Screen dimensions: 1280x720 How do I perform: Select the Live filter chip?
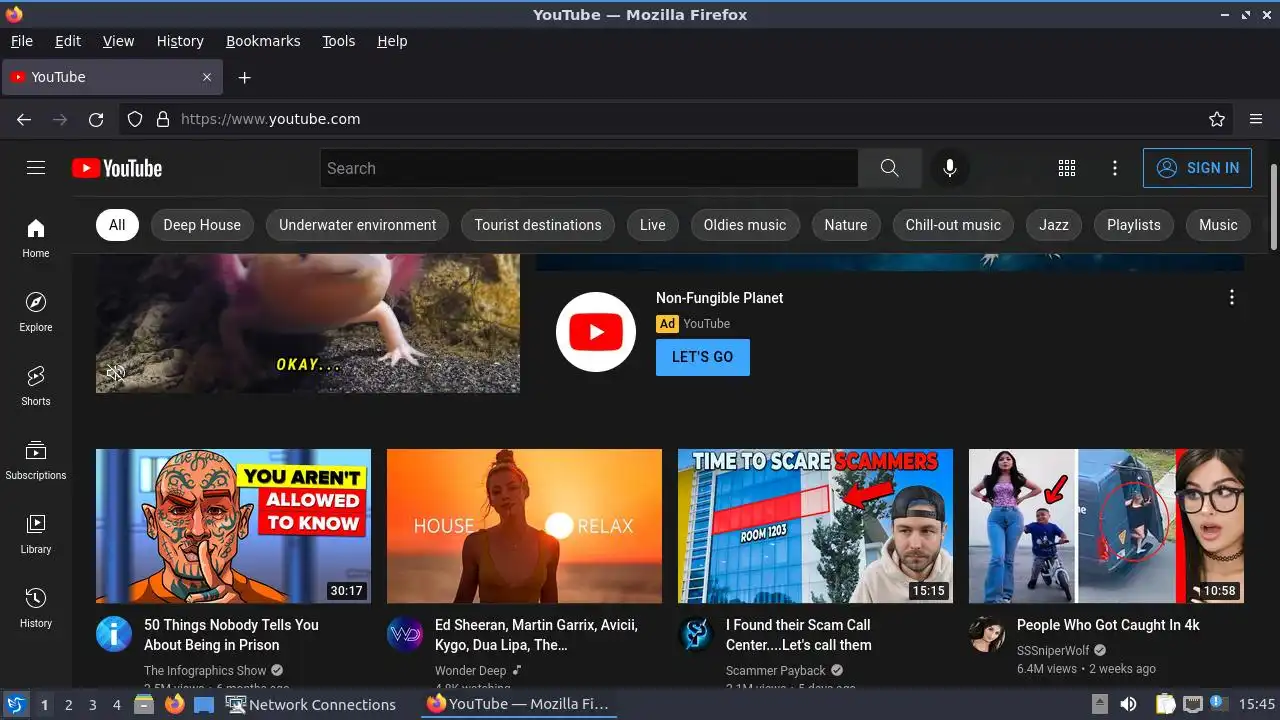653,225
